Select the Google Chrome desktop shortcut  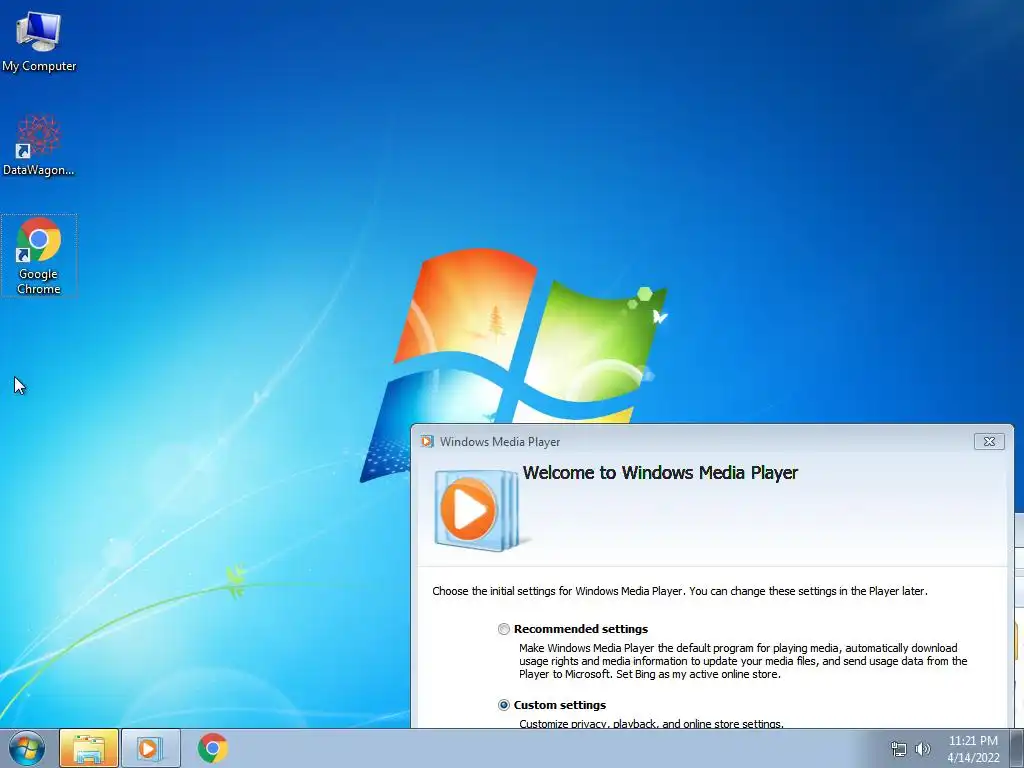pos(39,255)
